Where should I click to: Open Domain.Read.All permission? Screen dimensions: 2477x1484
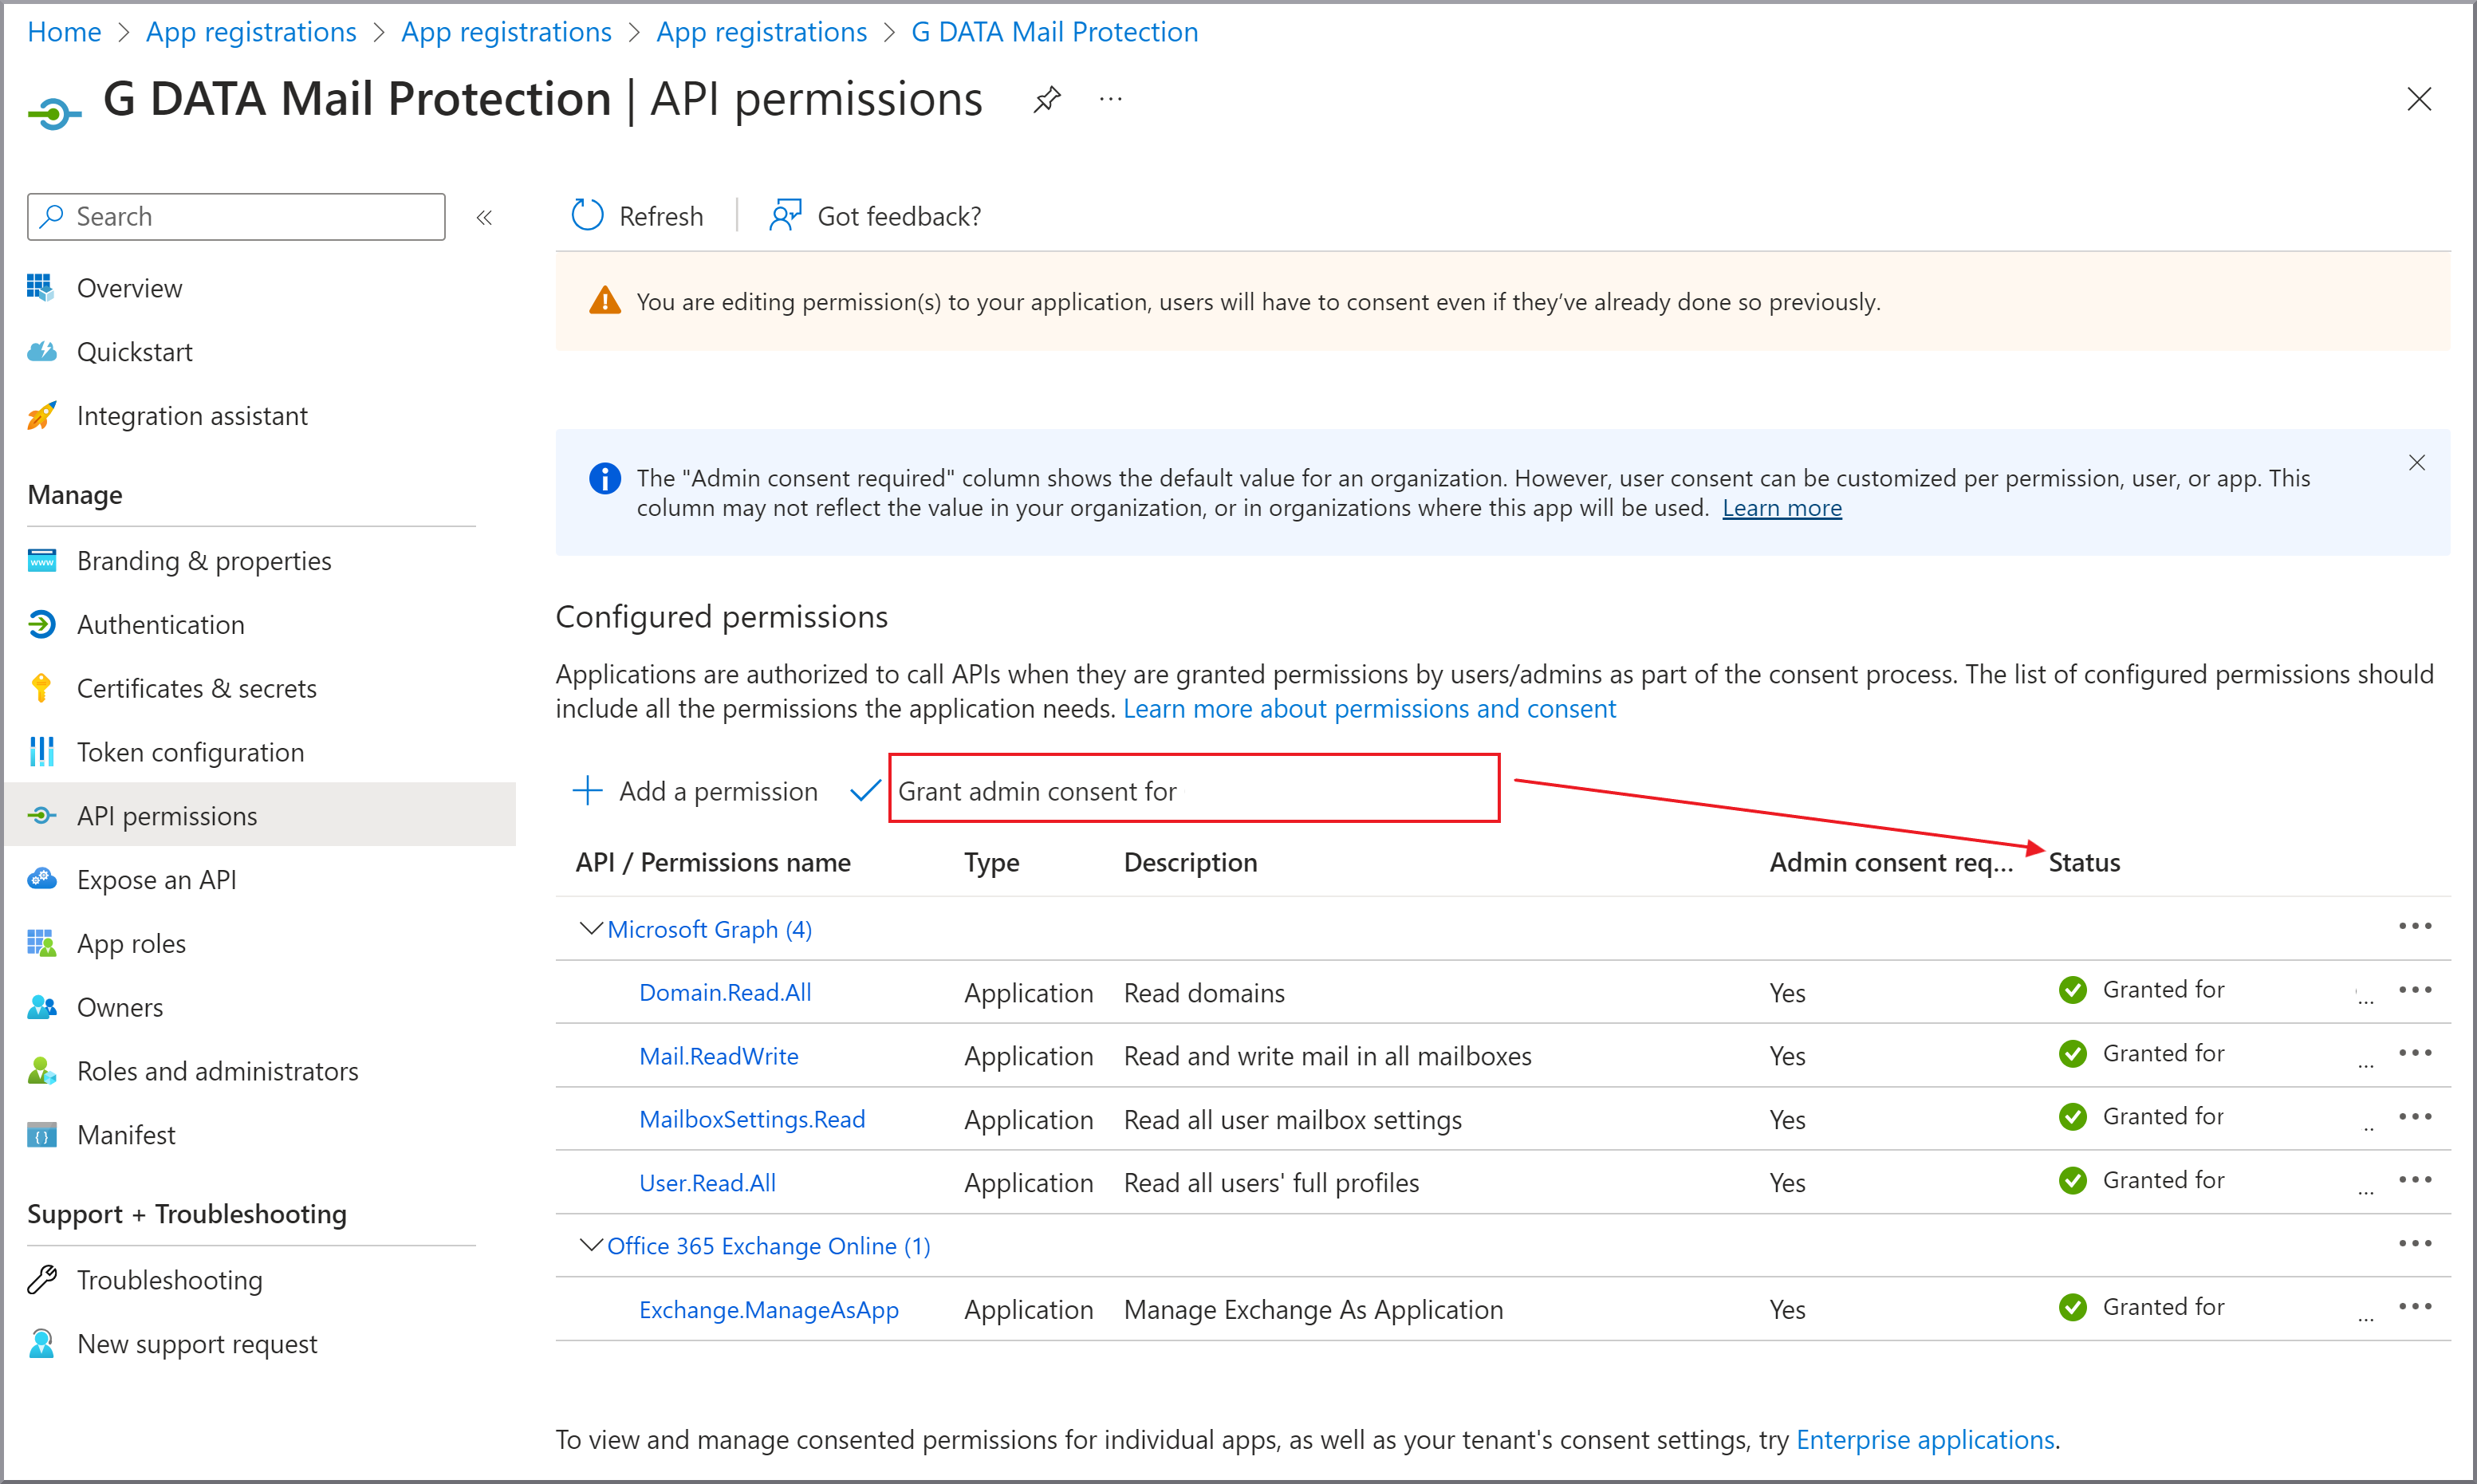coord(725,993)
